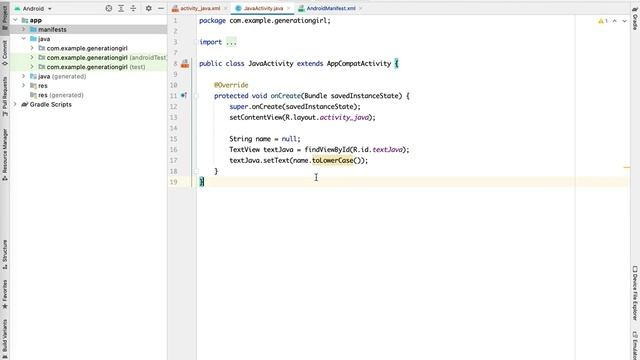This screenshot has height=360, width=640.
Task: Expand the Gradle Scripts node
Action: click(x=16, y=104)
